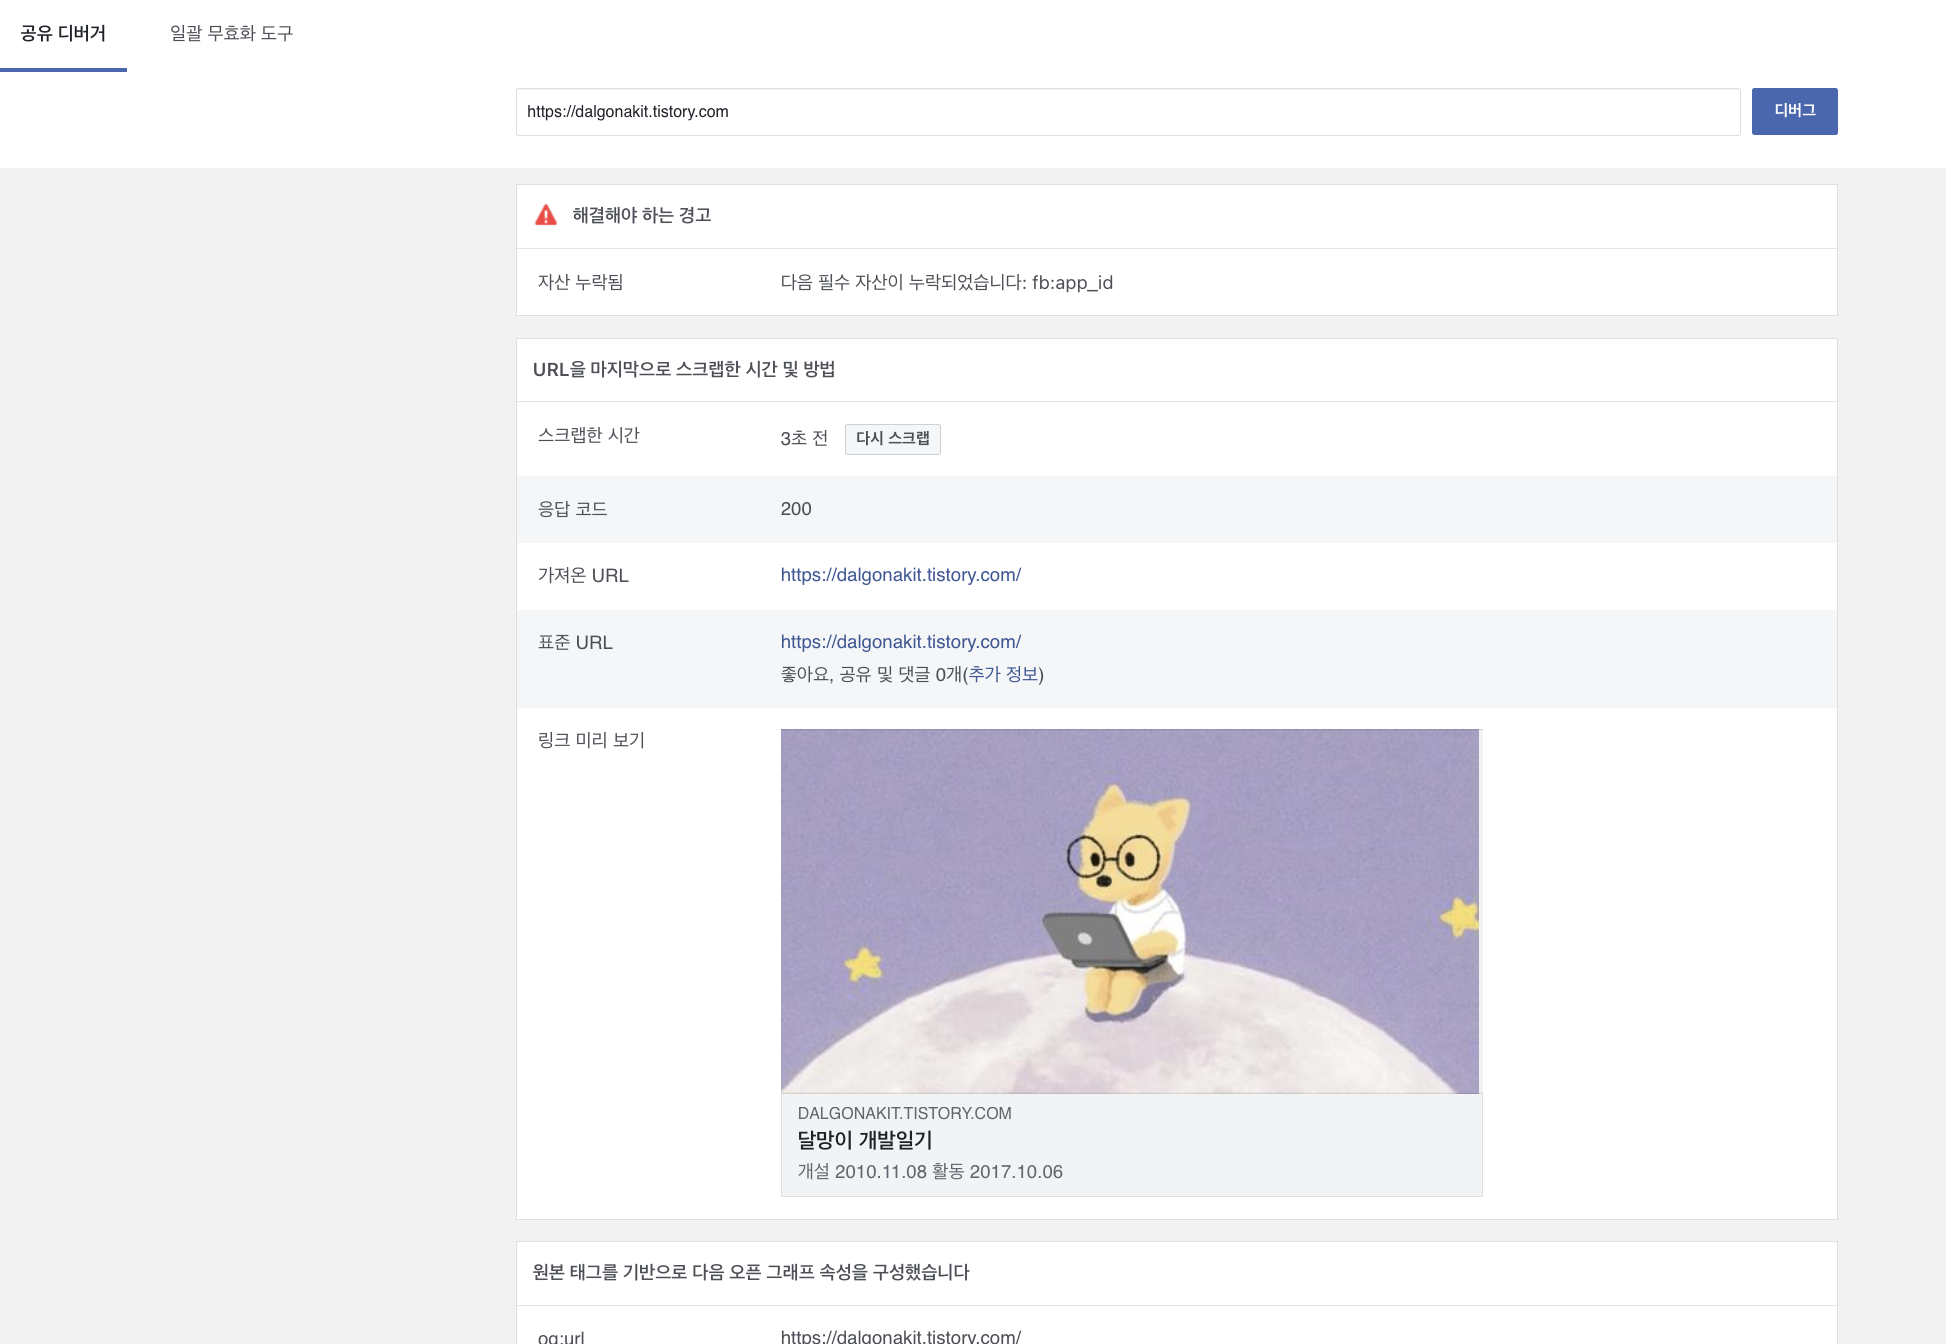Click the fb:app_id missing warning message
The width and height of the screenshot is (1946, 1344).
[x=946, y=283]
